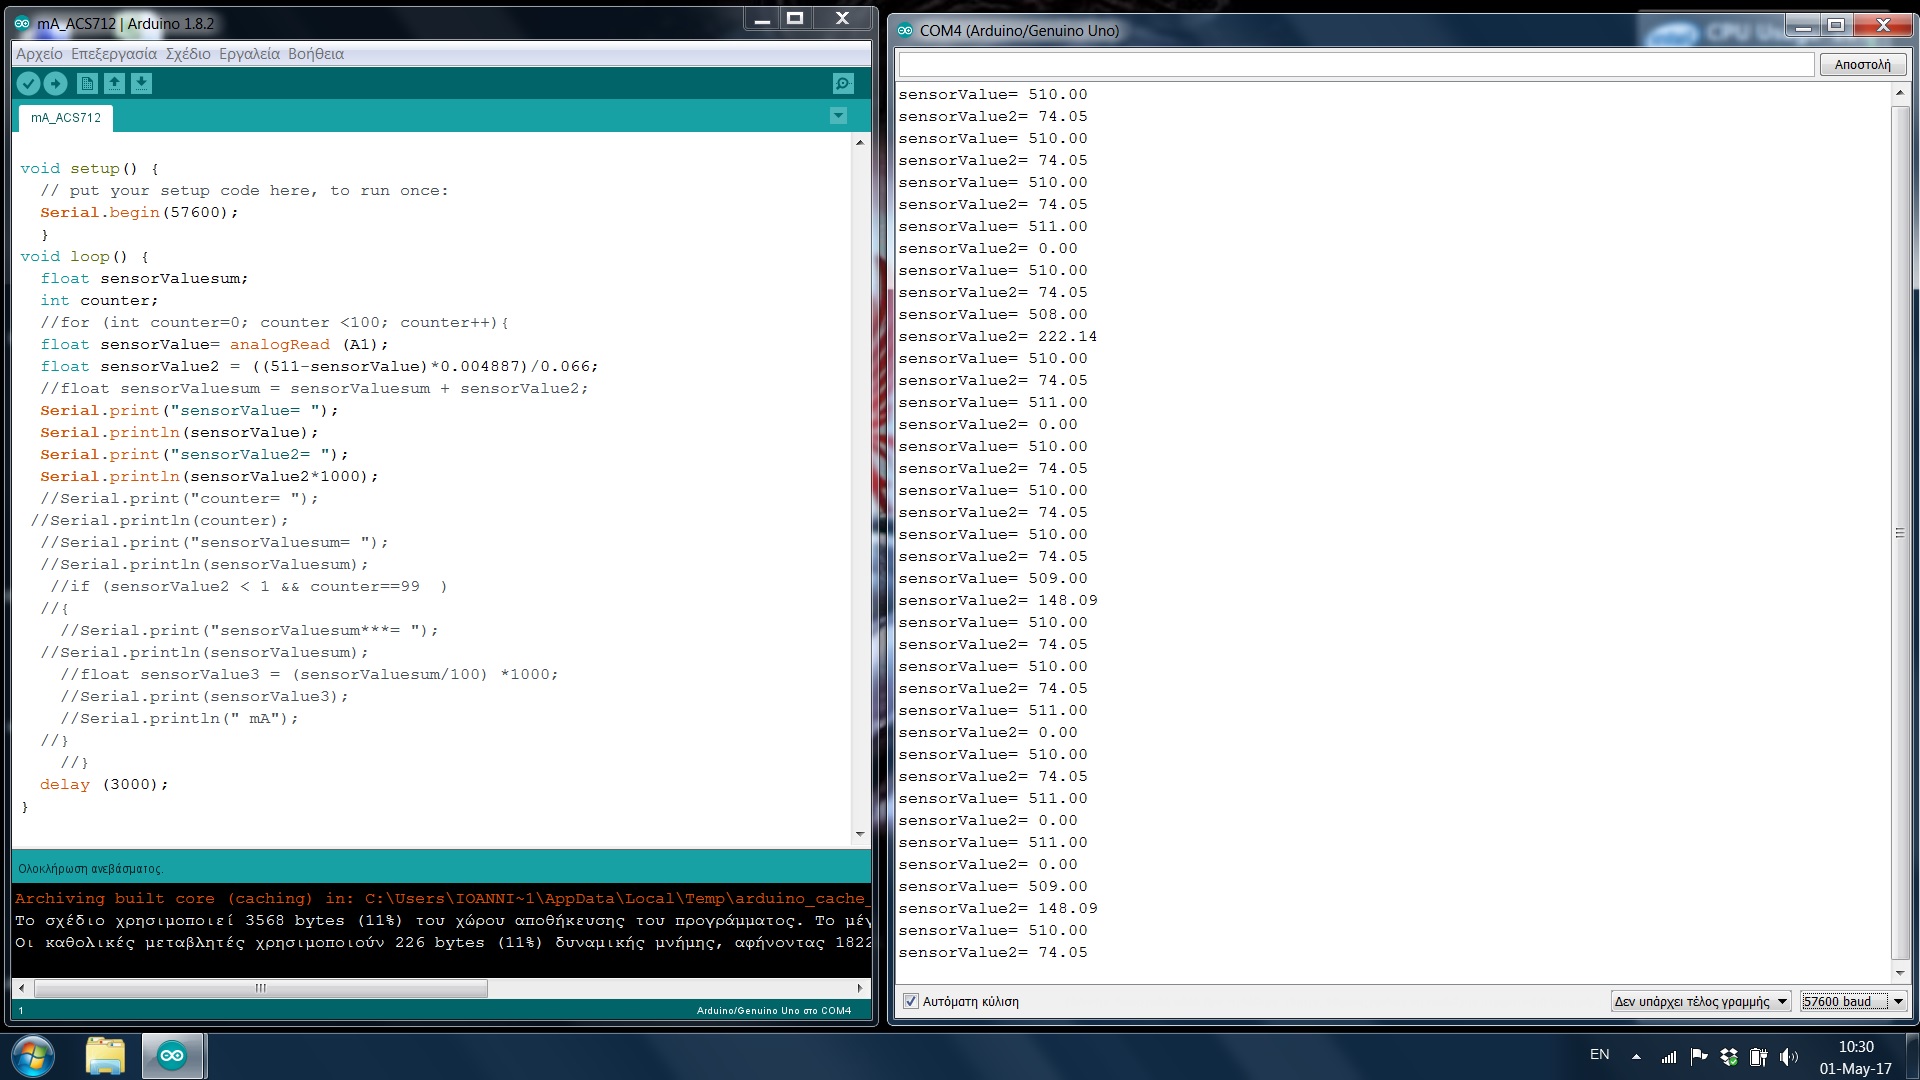Open File Explorer from the taskbar
1920x1080 pixels.
[x=105, y=1056]
